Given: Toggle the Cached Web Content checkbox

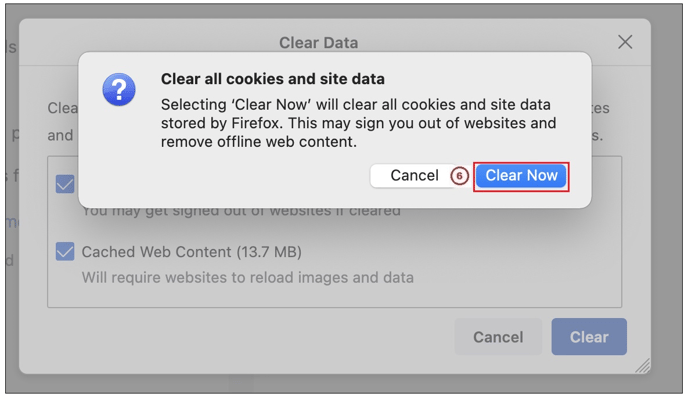Looking at the screenshot, I should pos(65,252).
